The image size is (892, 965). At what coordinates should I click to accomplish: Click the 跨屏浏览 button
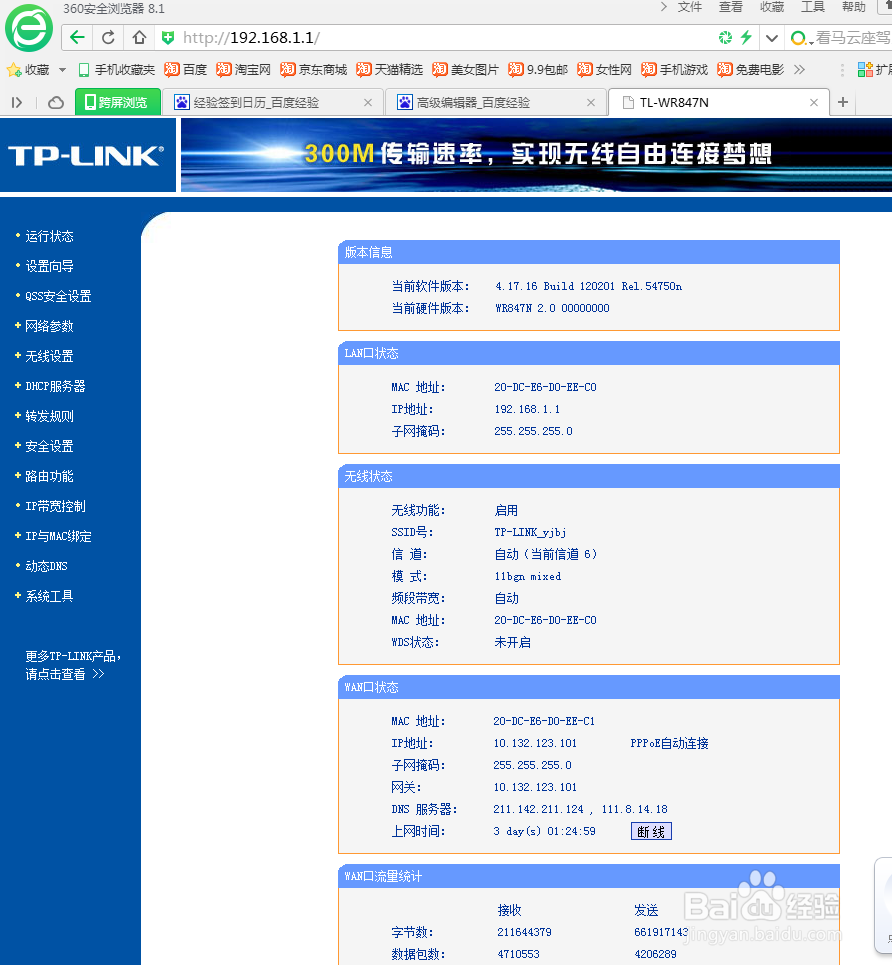[118, 102]
